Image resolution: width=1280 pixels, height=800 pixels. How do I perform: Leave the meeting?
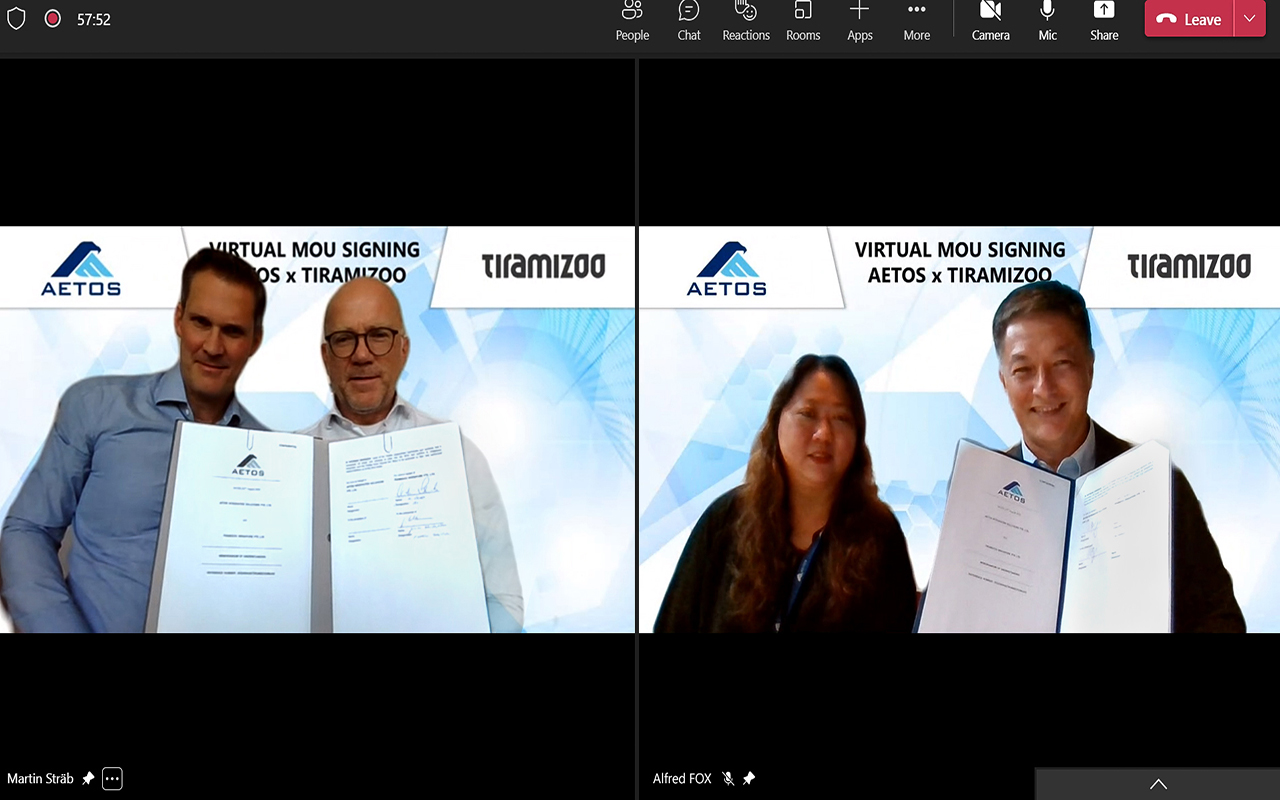click(x=1189, y=19)
